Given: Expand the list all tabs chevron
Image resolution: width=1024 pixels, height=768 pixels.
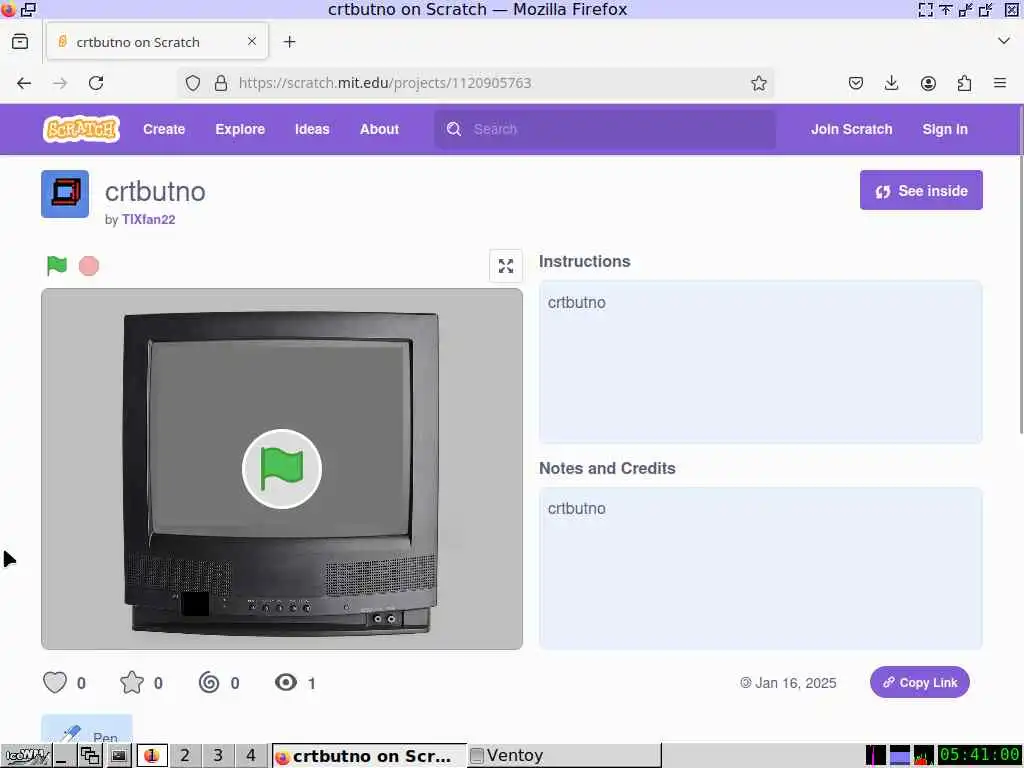Looking at the screenshot, I should click(x=1004, y=41).
